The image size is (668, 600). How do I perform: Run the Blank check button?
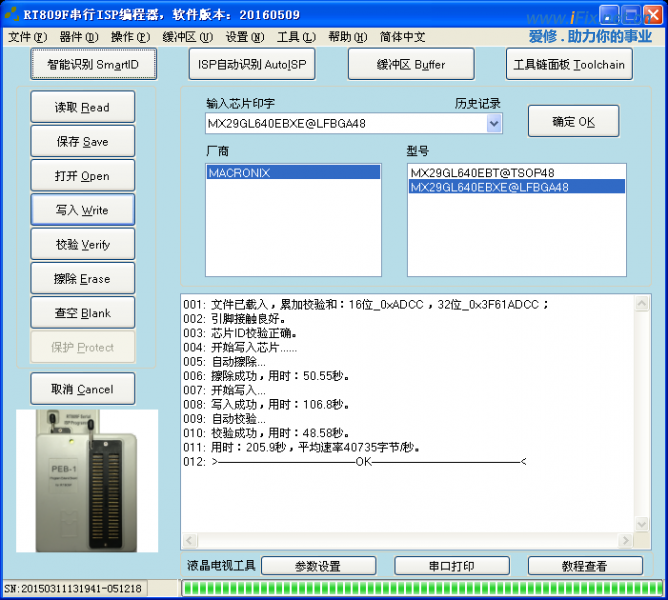[x=82, y=313]
